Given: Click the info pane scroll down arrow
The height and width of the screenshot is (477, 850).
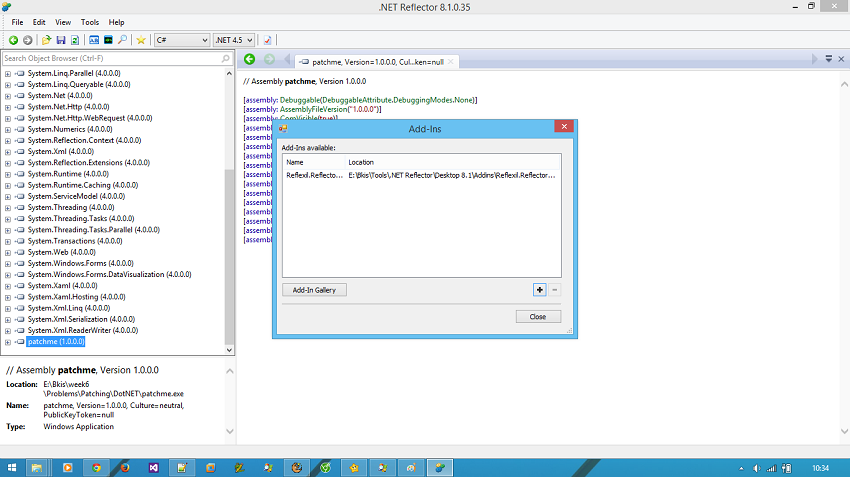Looking at the screenshot, I should pyautogui.click(x=230, y=431).
